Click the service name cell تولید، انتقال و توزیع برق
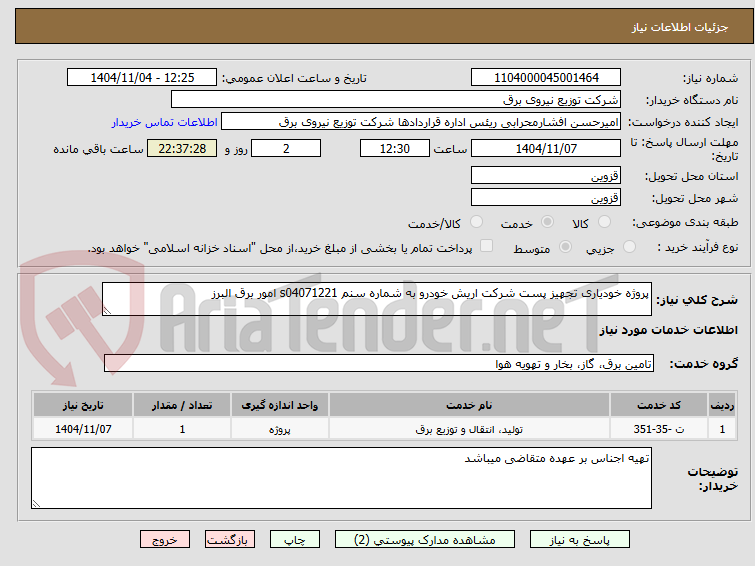 pyautogui.click(x=469, y=429)
